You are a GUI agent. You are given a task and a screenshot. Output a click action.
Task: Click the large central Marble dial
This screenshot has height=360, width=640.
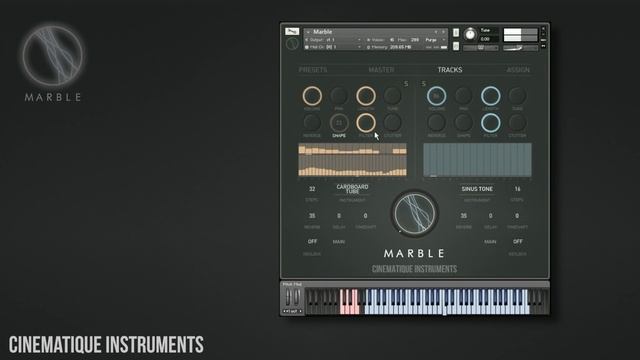(x=415, y=213)
